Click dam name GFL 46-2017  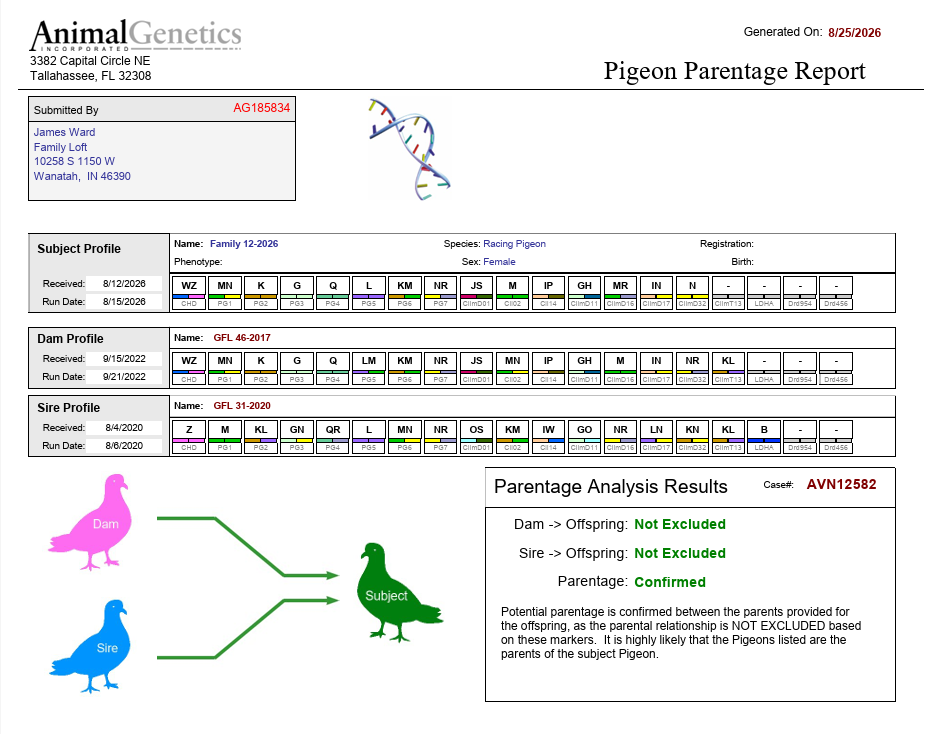click(x=242, y=338)
